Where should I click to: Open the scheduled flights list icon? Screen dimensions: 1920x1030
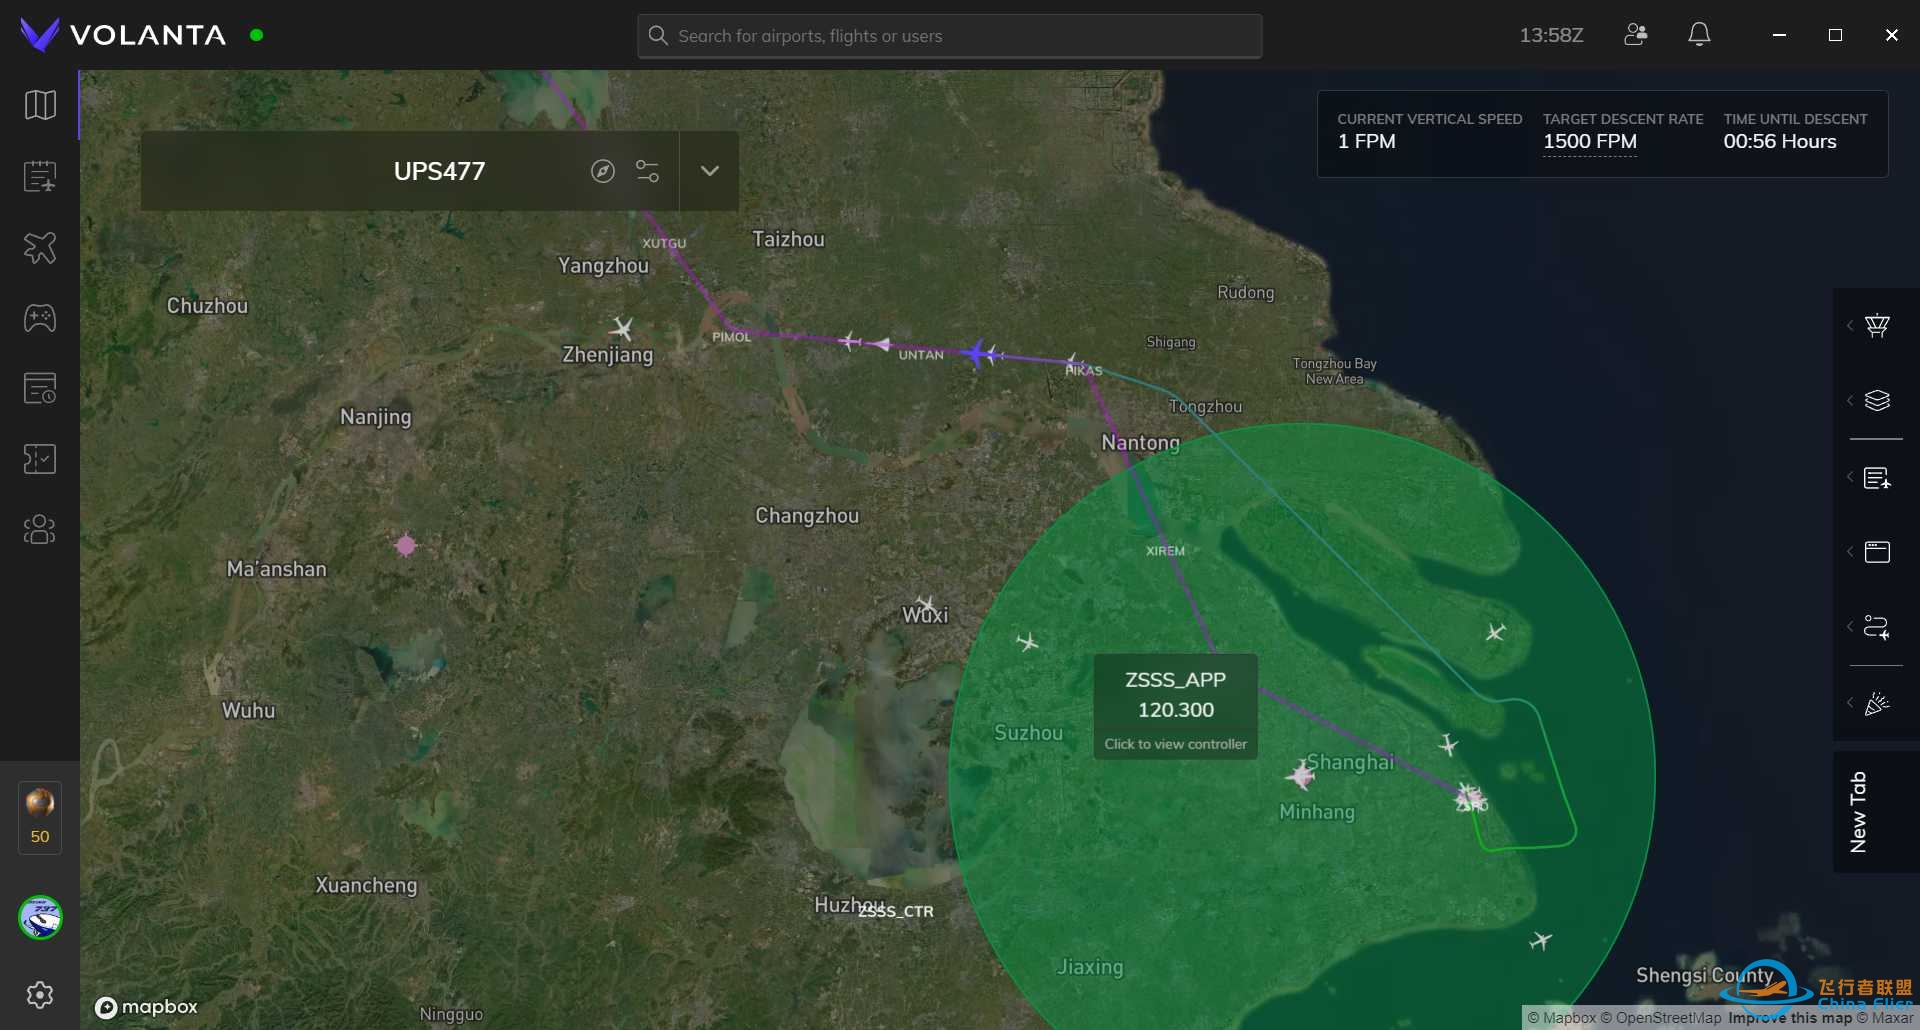point(40,388)
